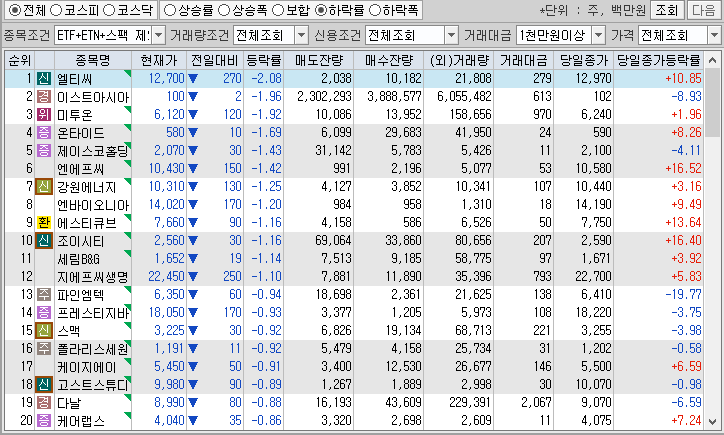Click the down arrow beside 엔바이오니아 price 14,020
The image size is (724, 435).
pos(193,205)
